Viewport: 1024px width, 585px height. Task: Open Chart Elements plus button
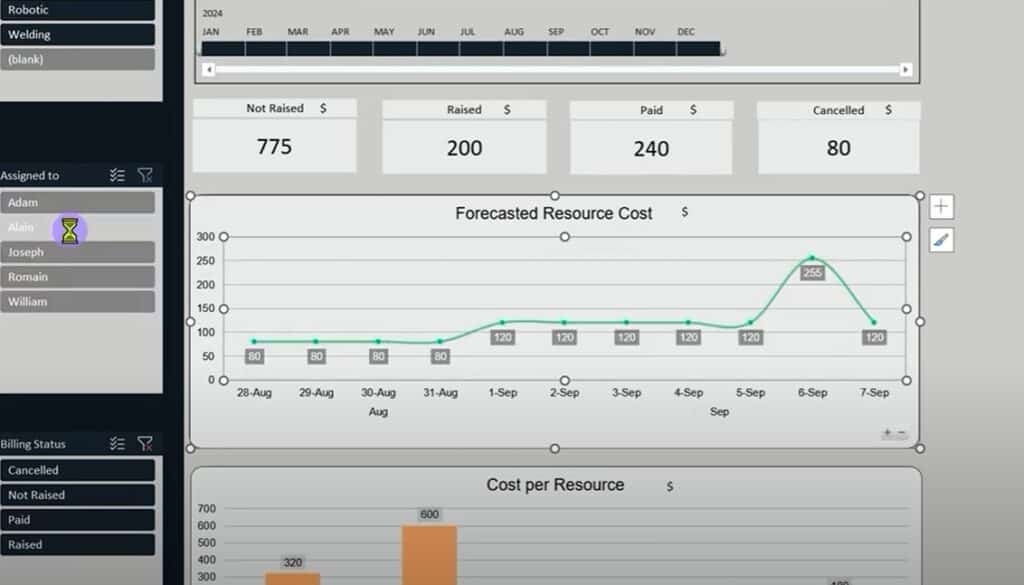click(941, 207)
